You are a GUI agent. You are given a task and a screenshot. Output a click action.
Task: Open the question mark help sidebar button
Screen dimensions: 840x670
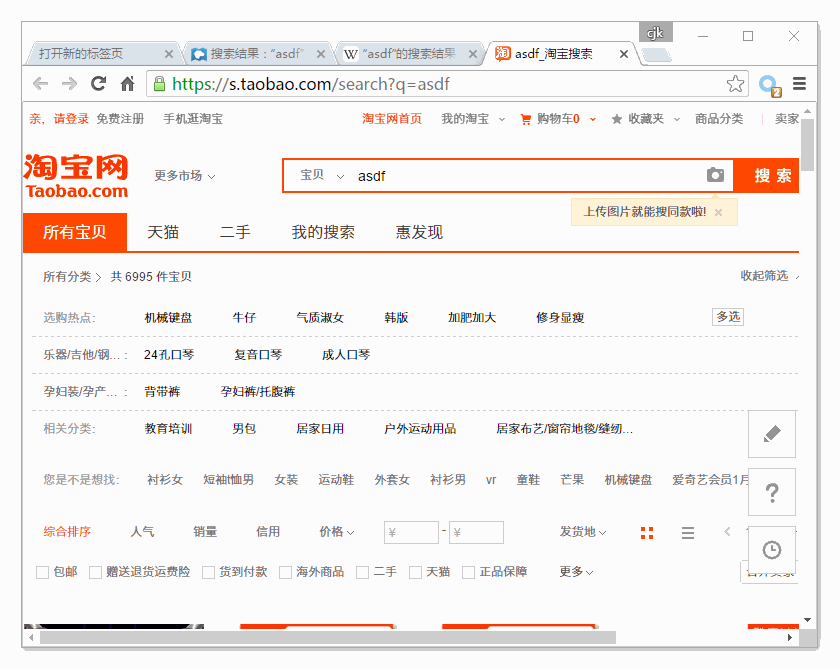[x=771, y=492]
